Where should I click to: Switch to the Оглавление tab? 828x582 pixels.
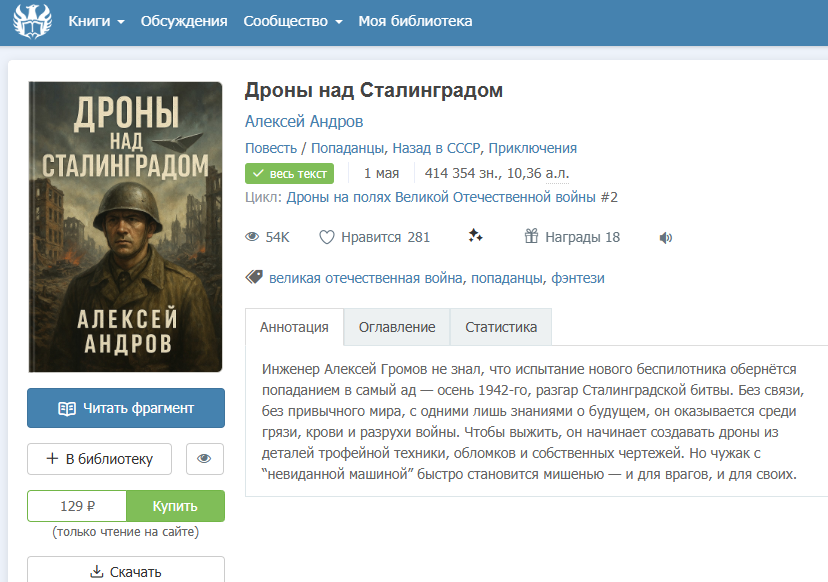coord(397,327)
